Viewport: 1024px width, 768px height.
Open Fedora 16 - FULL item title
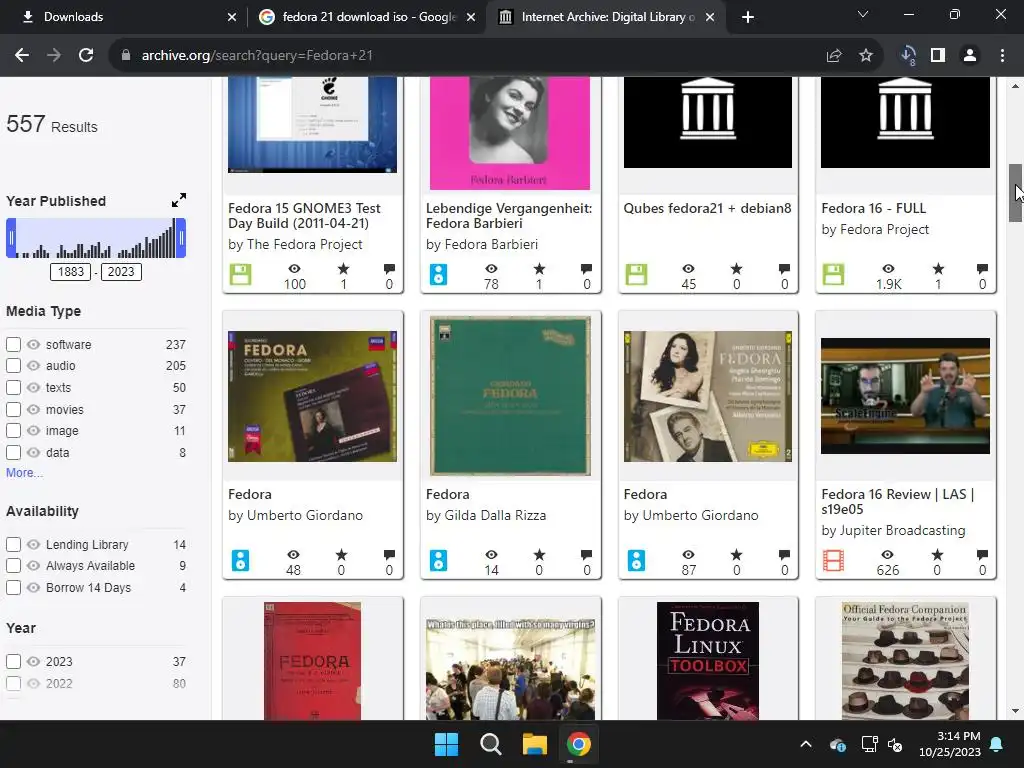coord(874,208)
